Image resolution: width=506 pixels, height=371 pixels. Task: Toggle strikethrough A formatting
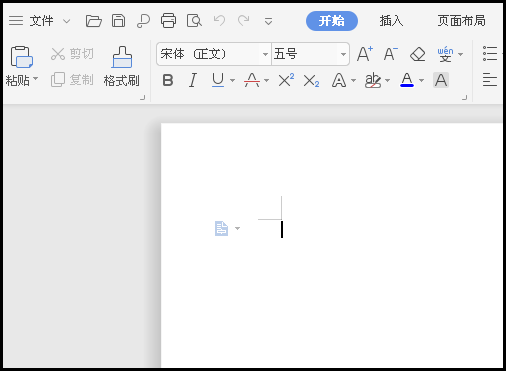point(252,80)
